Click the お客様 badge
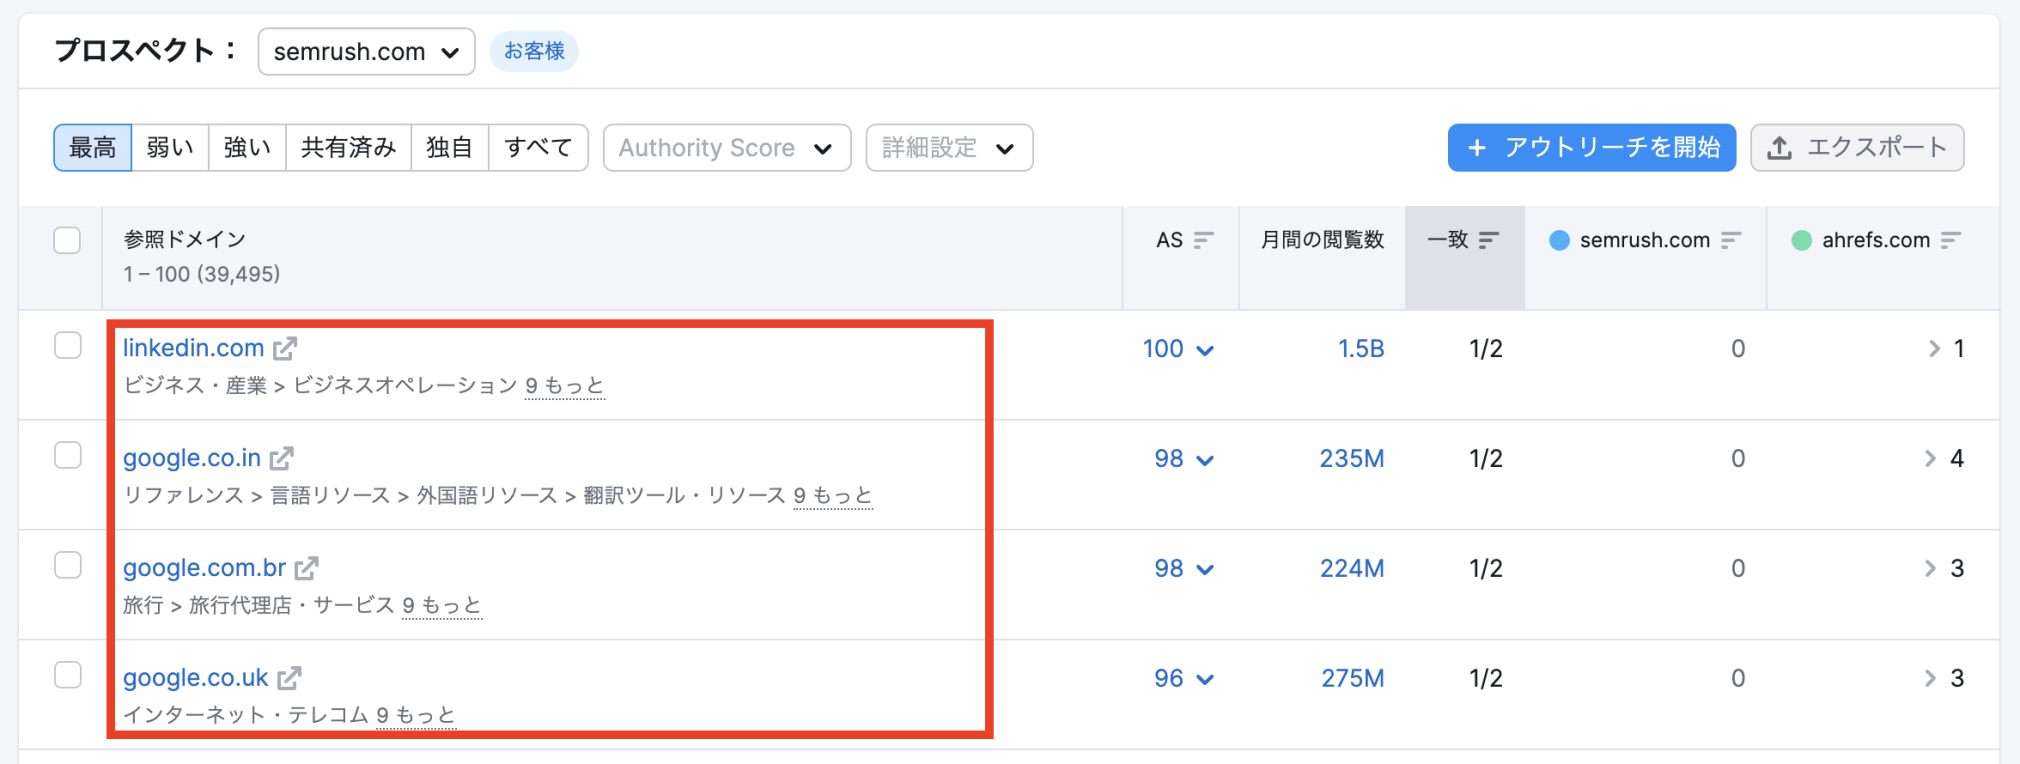Image resolution: width=2020 pixels, height=764 pixels. (x=534, y=51)
